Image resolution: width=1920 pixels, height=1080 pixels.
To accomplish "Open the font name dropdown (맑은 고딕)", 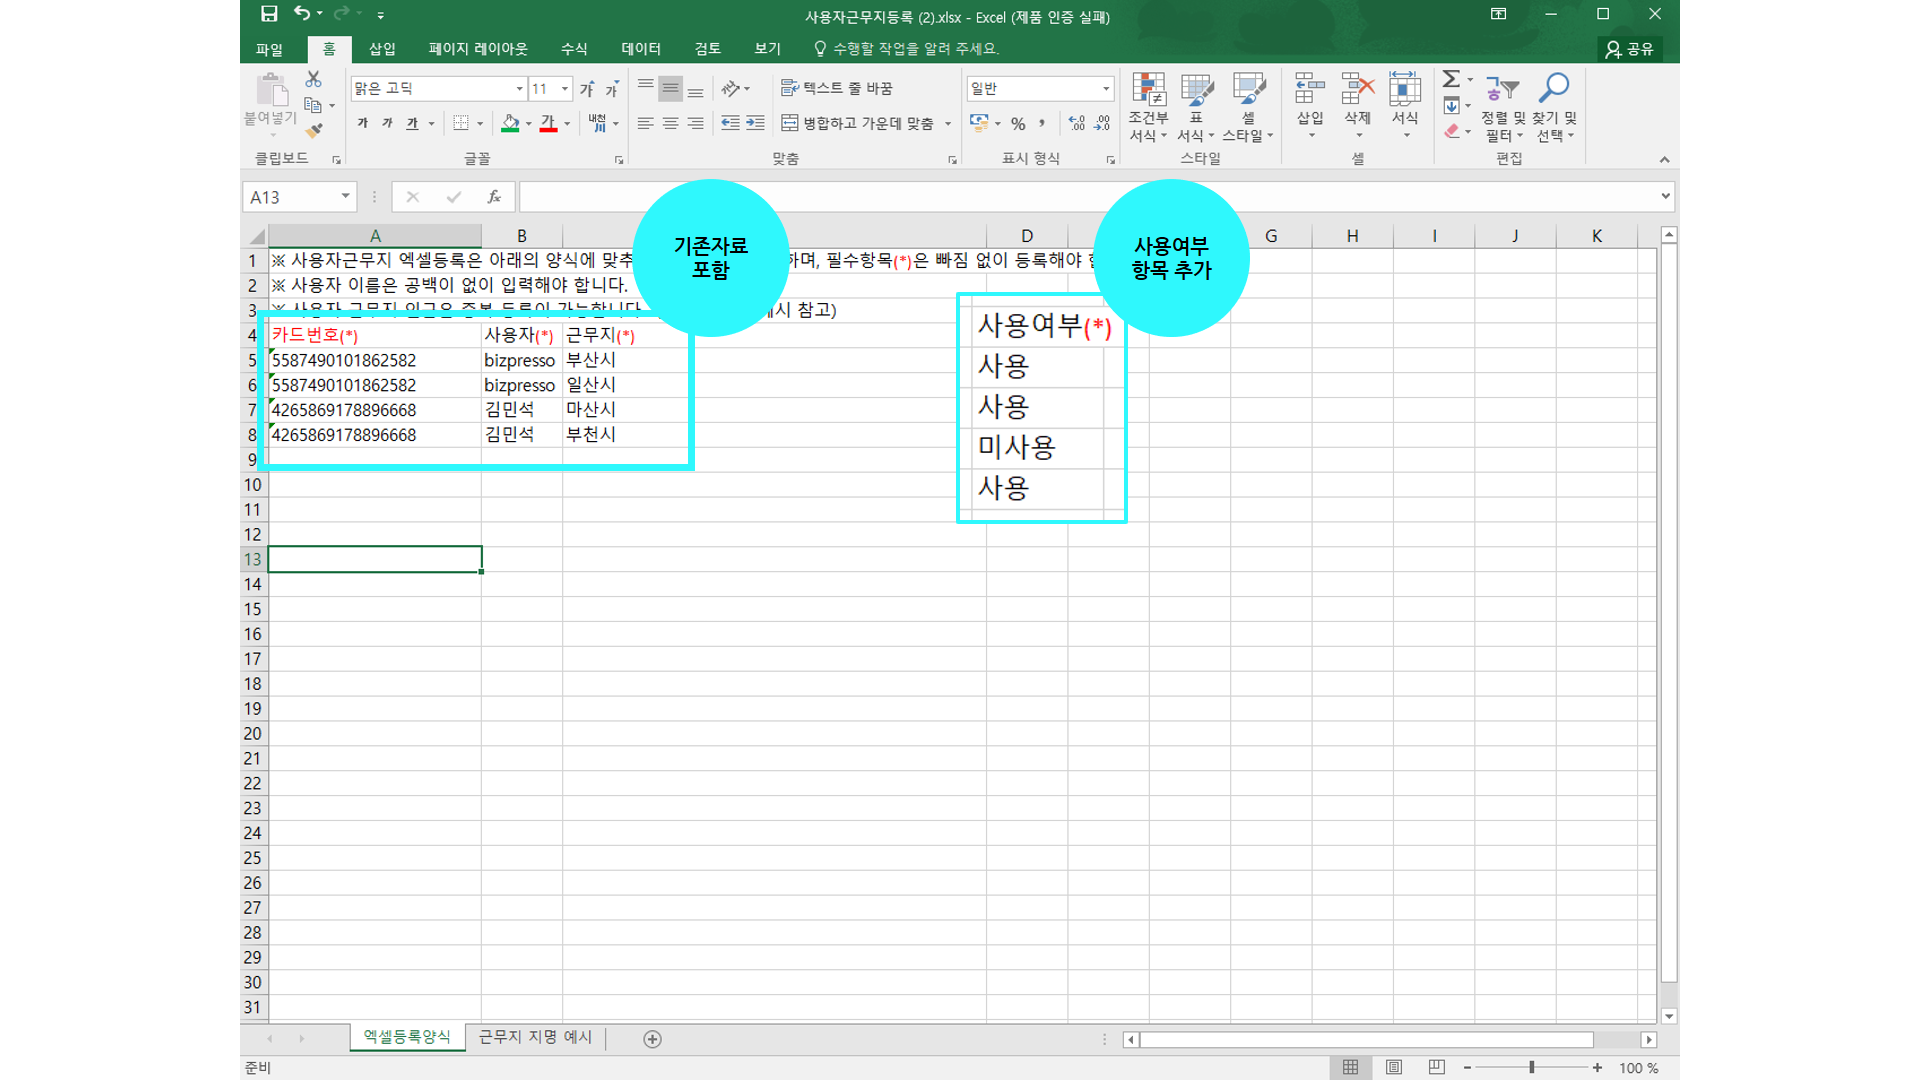I will pos(519,89).
